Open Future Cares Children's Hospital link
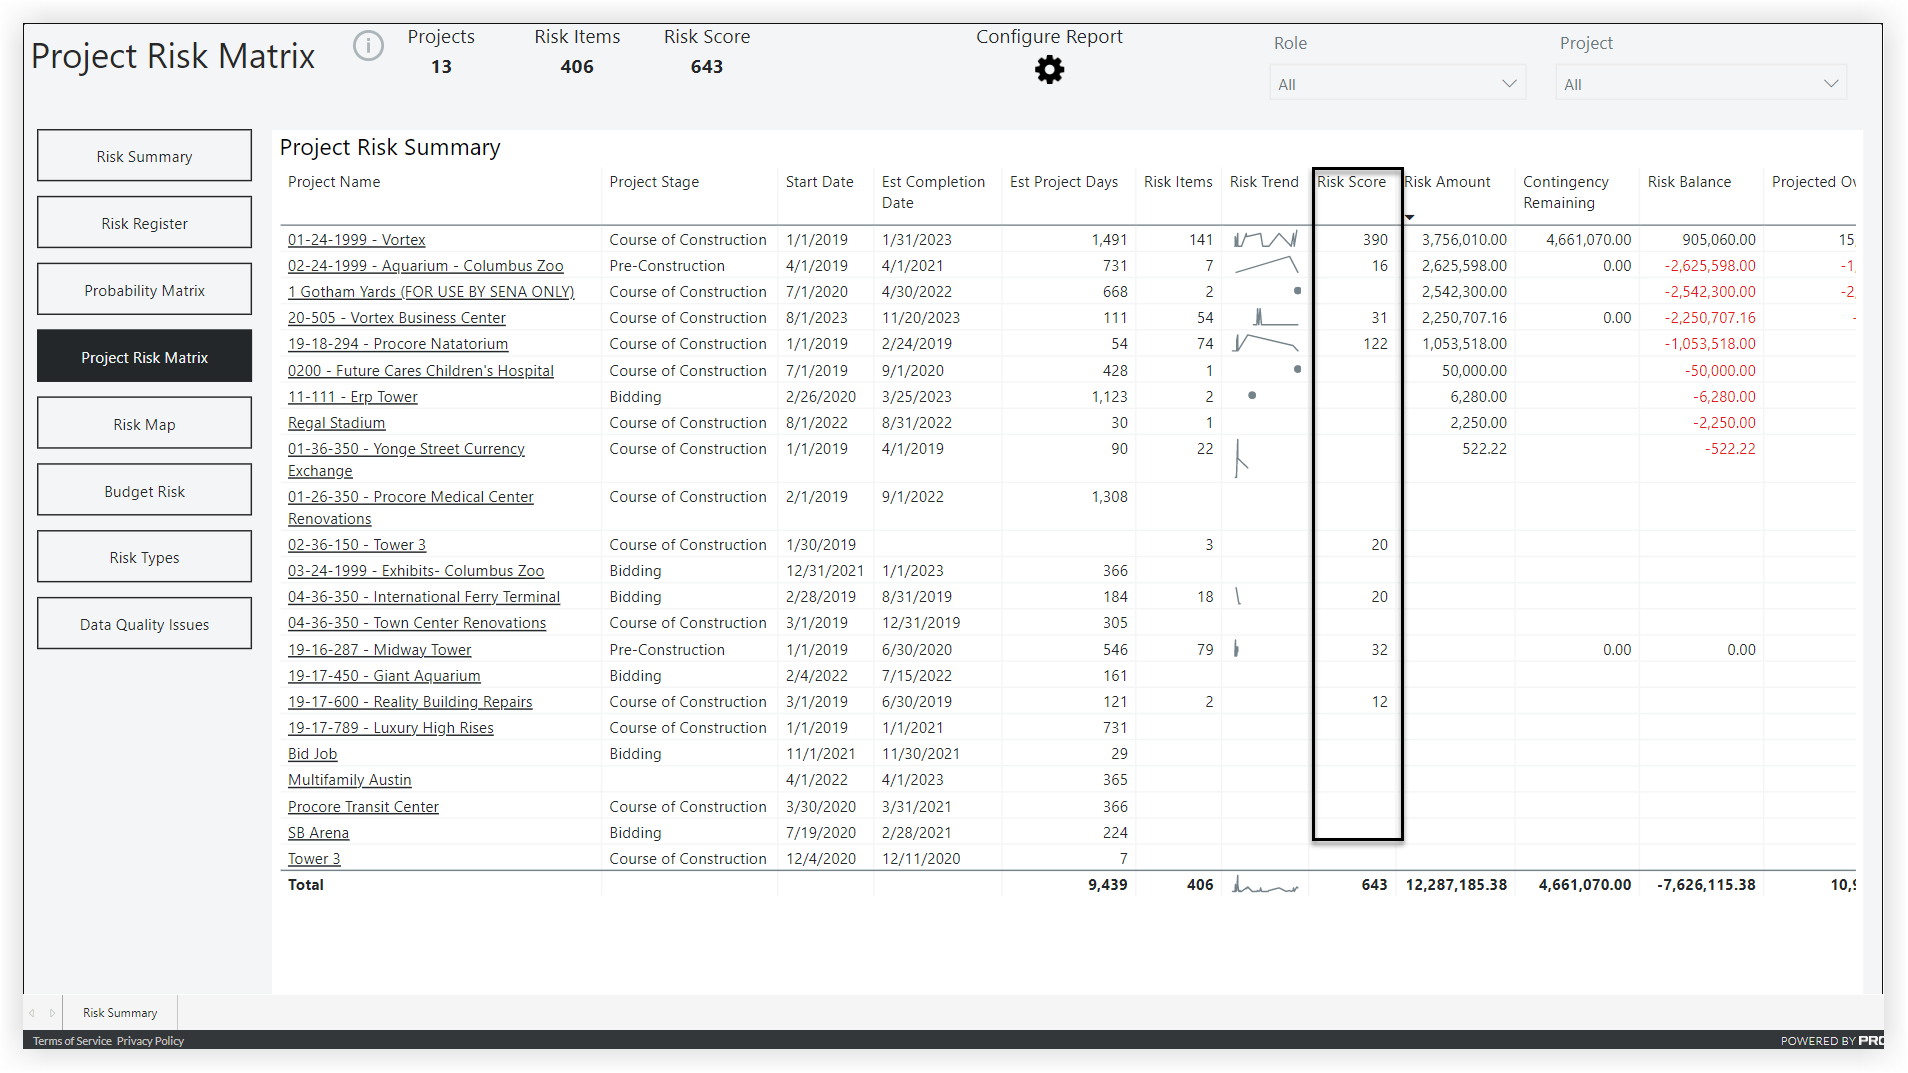Screen dimensions: 1908x1073 tap(420, 371)
